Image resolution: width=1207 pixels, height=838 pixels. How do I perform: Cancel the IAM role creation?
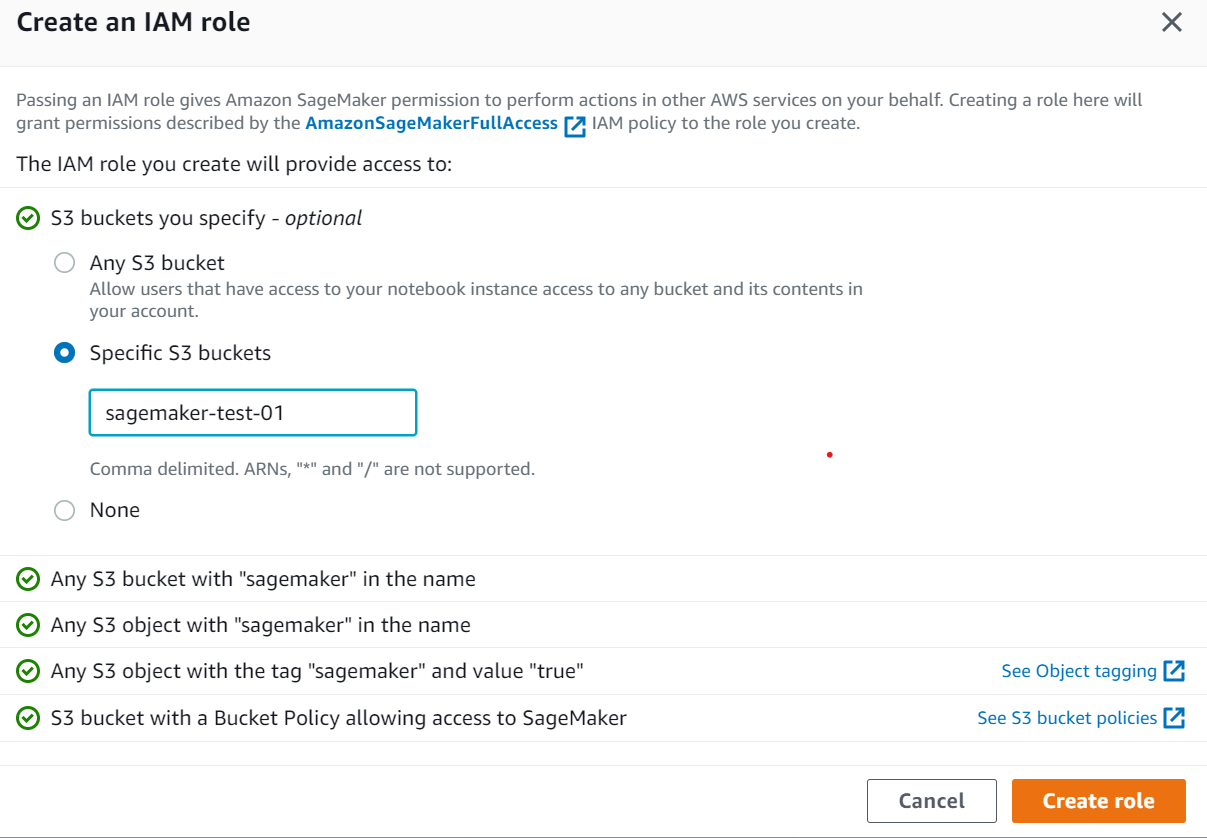coord(931,800)
